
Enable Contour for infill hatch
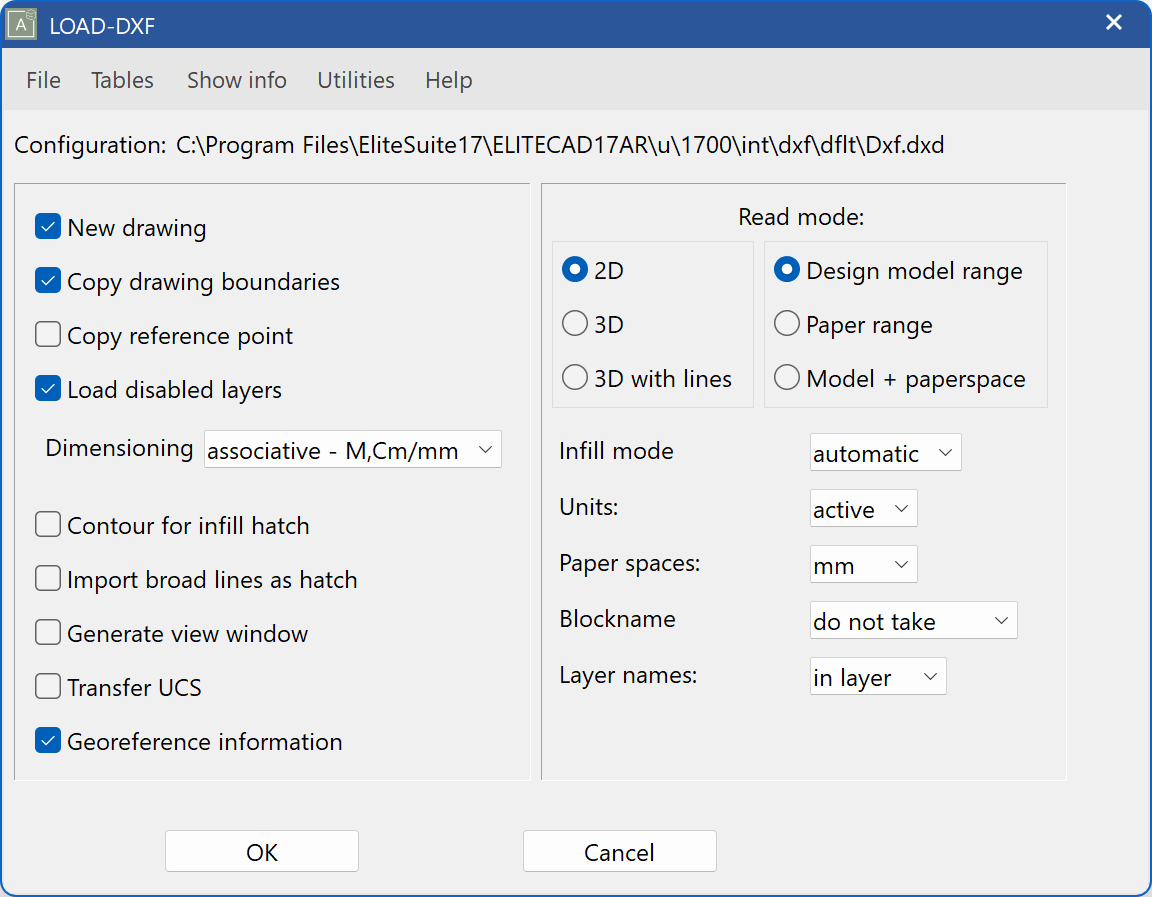[x=47, y=524]
